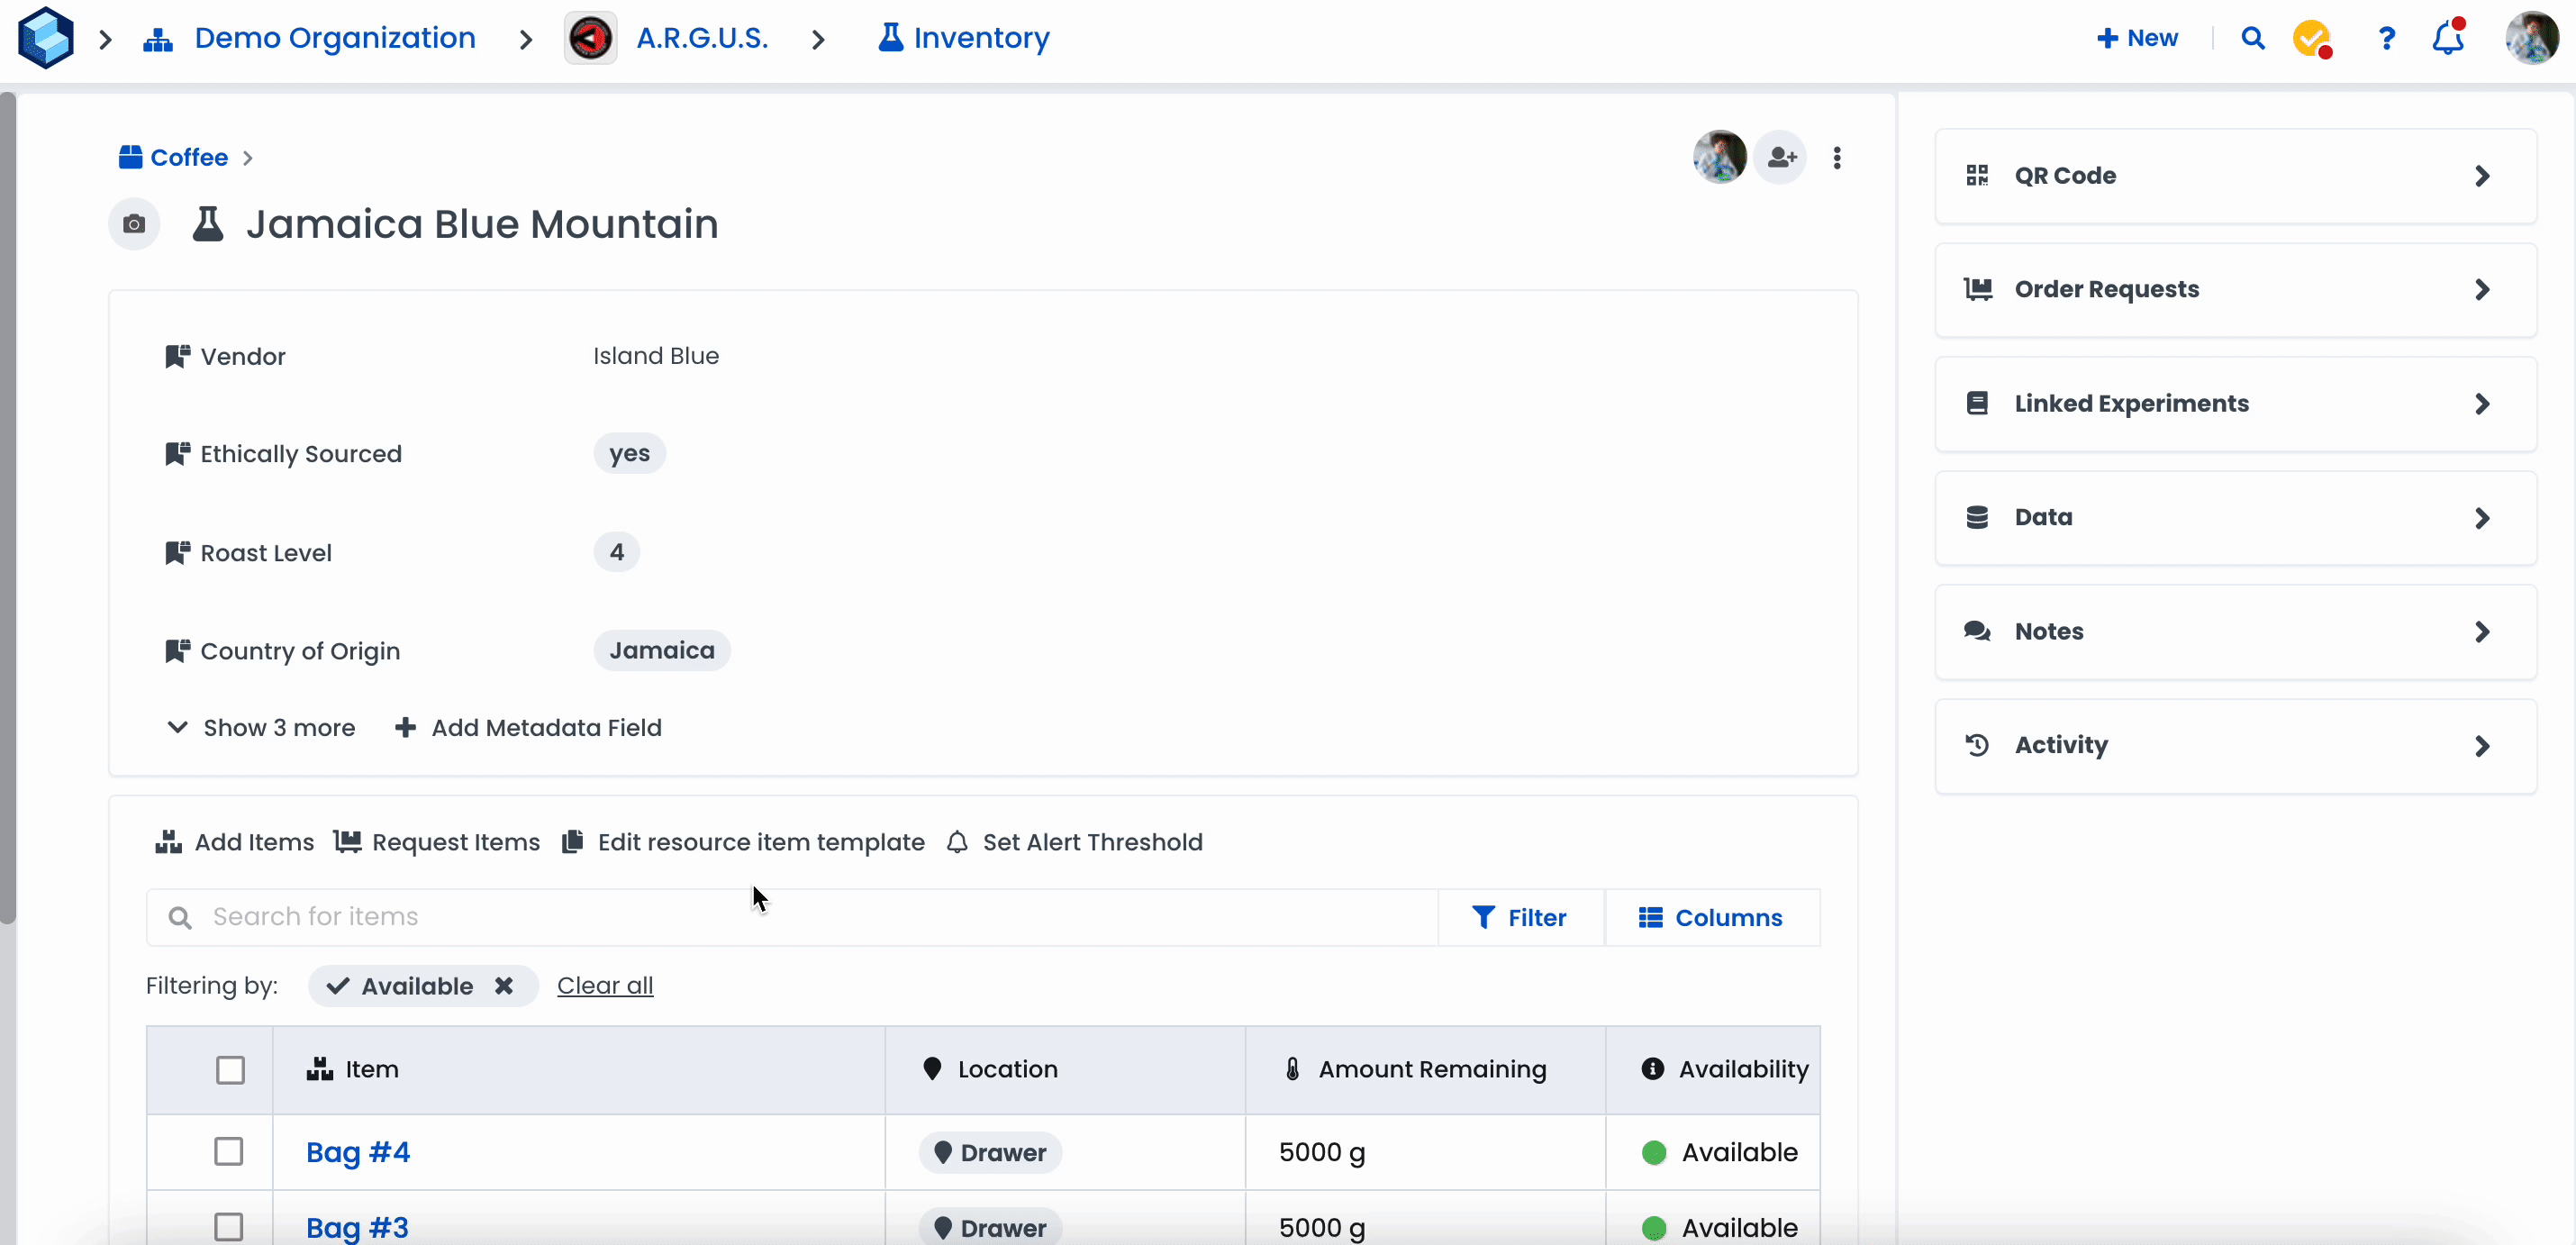Expand Show 3 more metadata fields
Viewport: 2576px width, 1245px height.
click(261, 728)
